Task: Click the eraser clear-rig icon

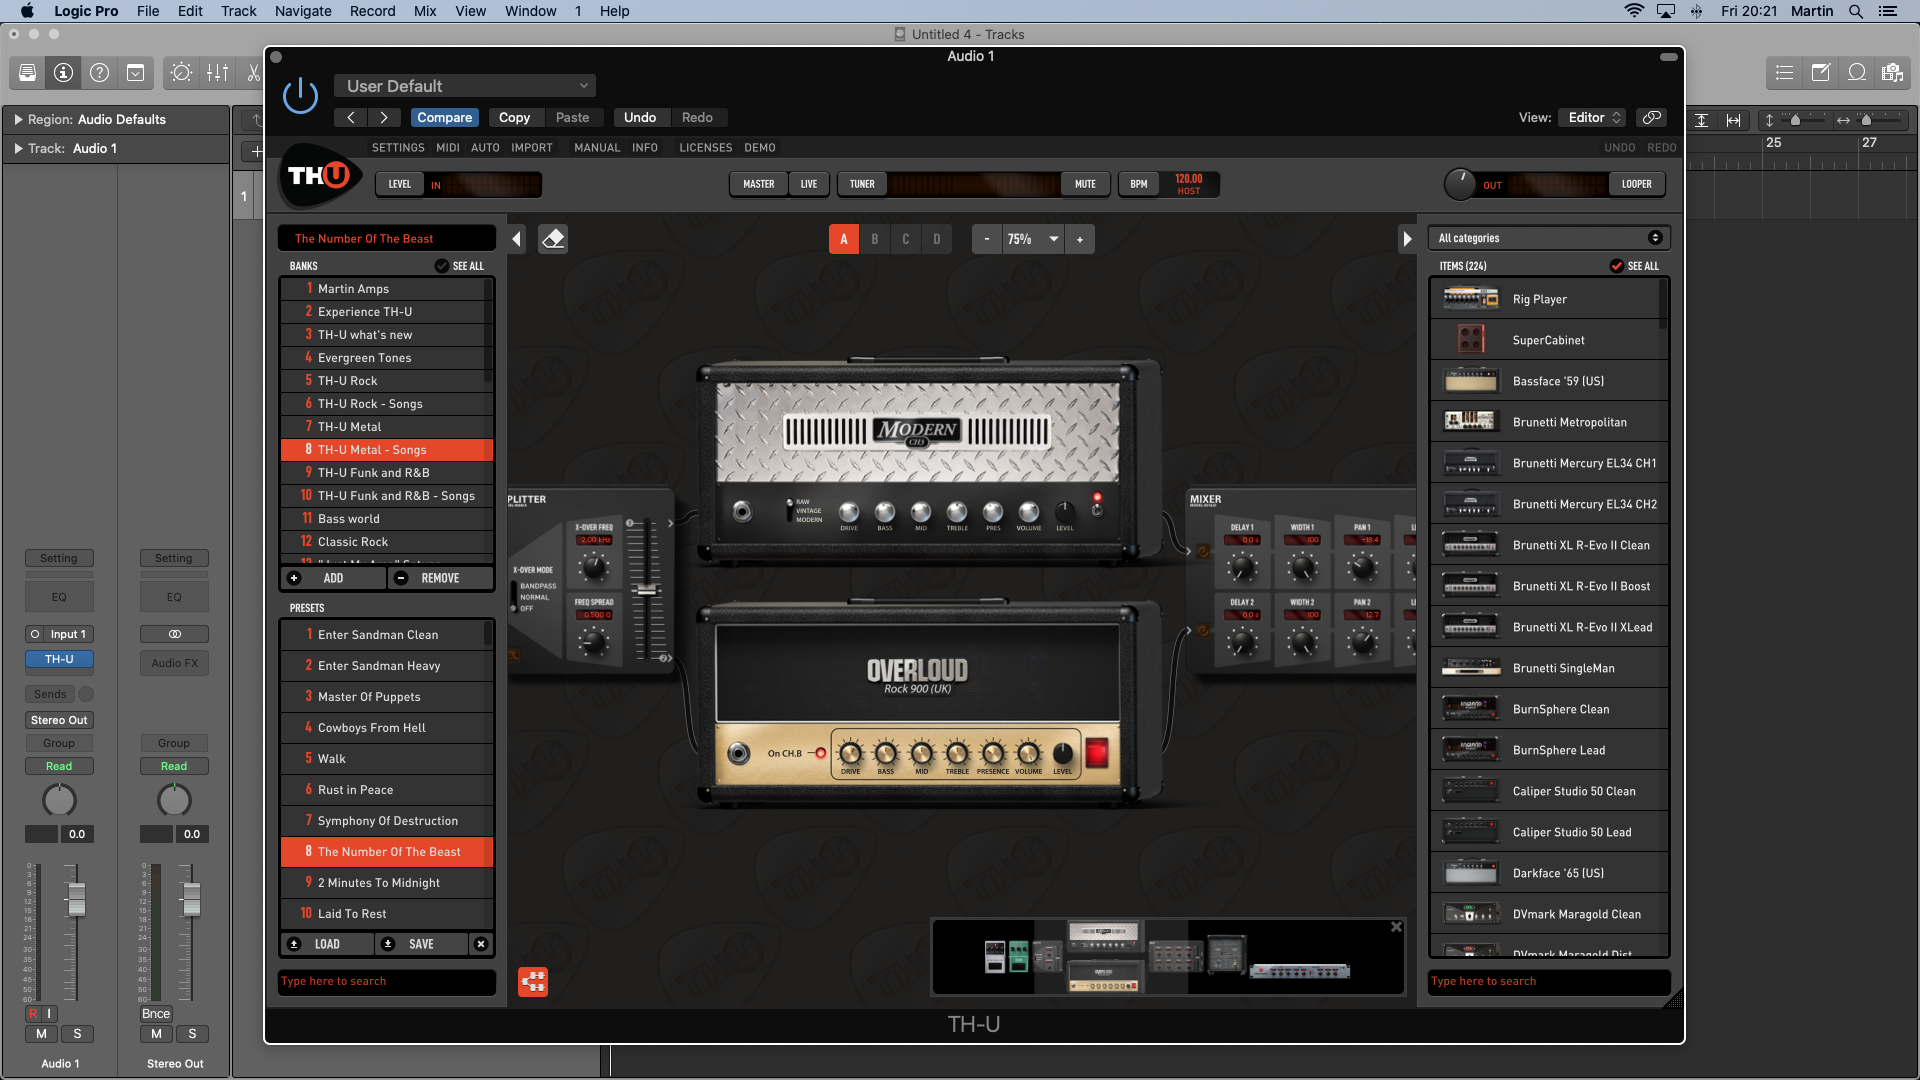Action: 553,239
